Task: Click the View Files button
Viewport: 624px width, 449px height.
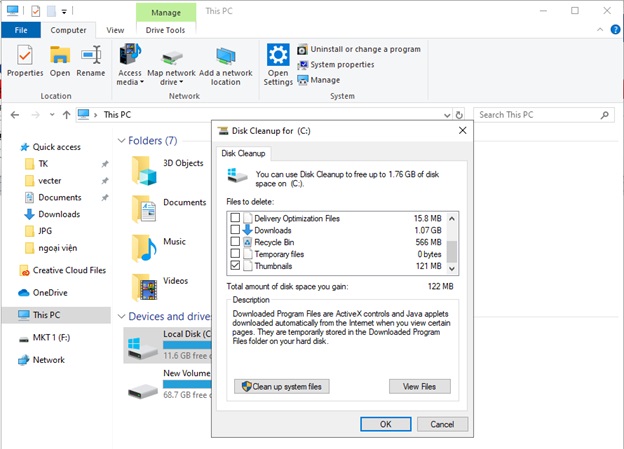Action: coord(420,387)
